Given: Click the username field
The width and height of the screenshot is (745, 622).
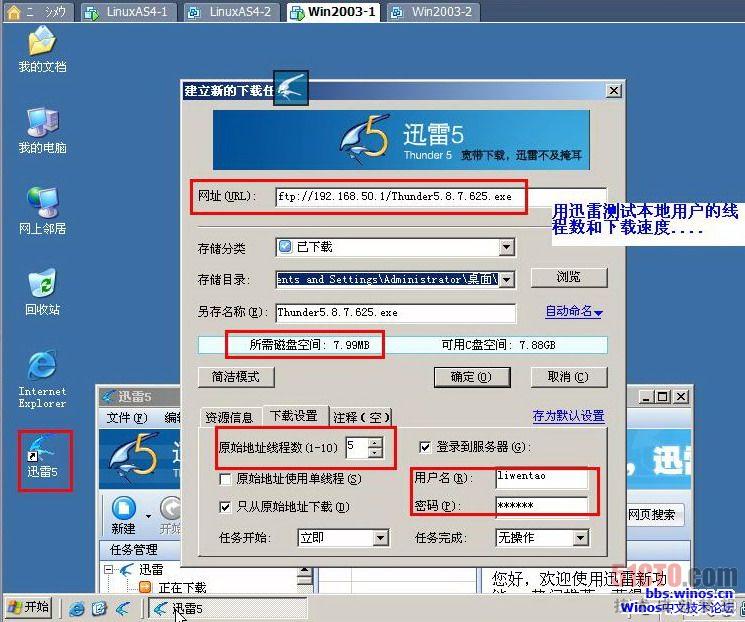Looking at the screenshot, I should pyautogui.click(x=542, y=477).
